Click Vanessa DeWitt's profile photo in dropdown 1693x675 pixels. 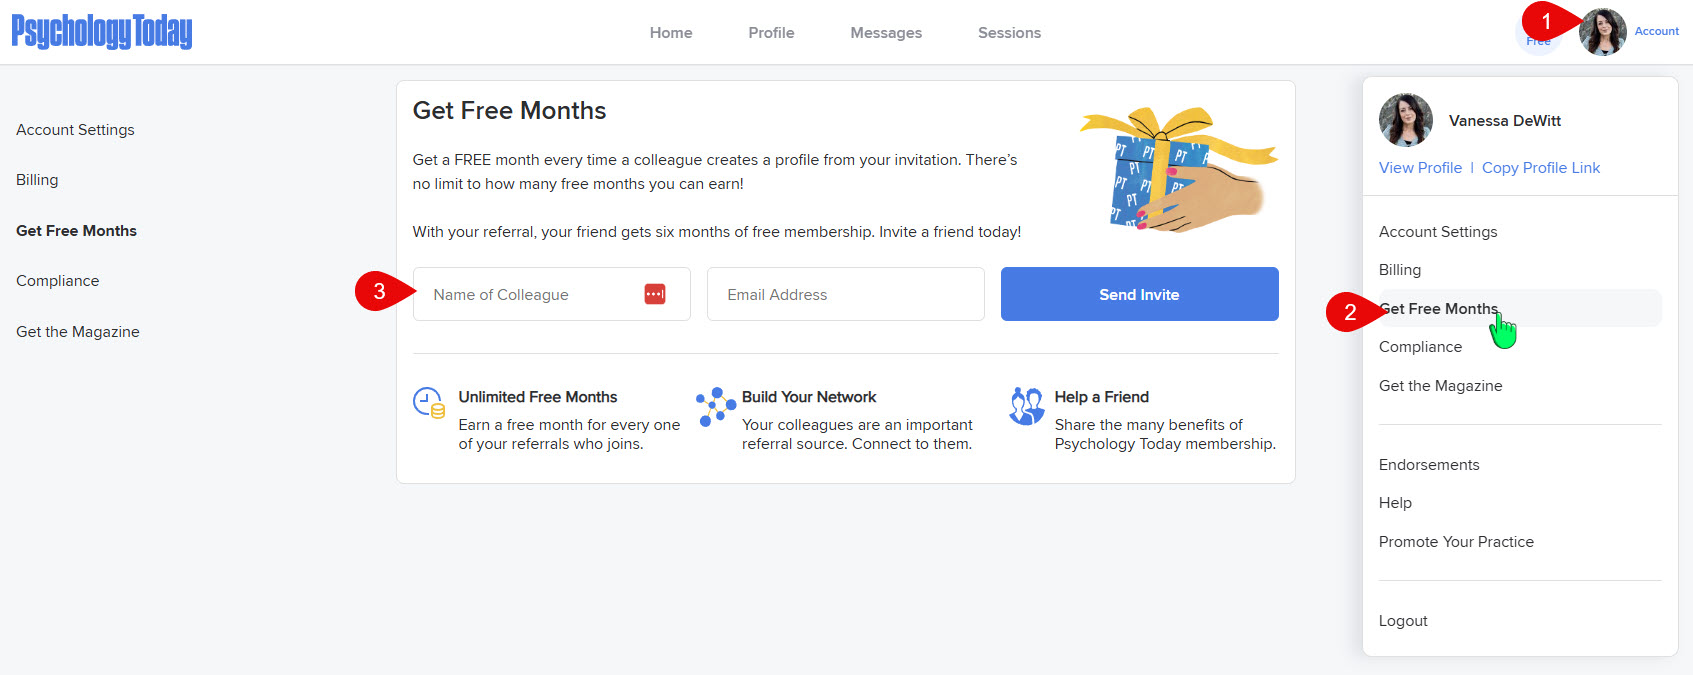pos(1406,120)
